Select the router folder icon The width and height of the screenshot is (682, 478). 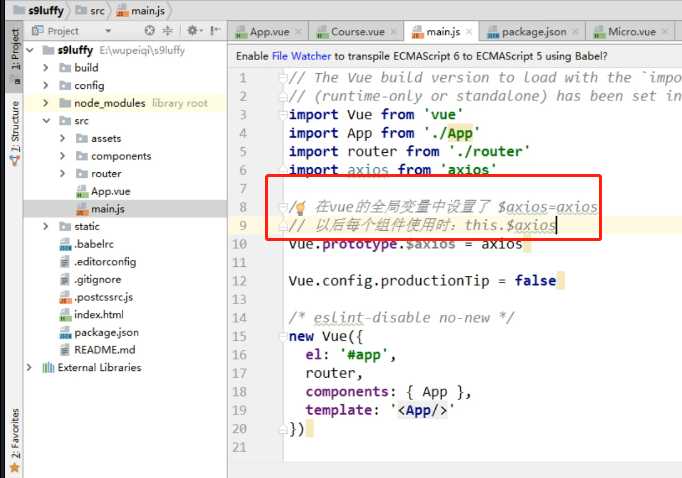click(82, 174)
